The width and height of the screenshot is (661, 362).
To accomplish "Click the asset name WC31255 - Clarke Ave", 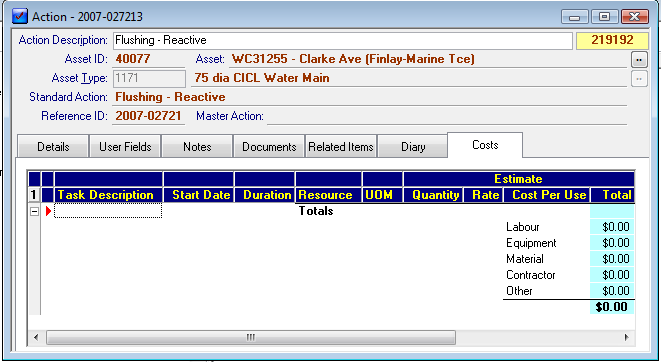I will click(353, 59).
